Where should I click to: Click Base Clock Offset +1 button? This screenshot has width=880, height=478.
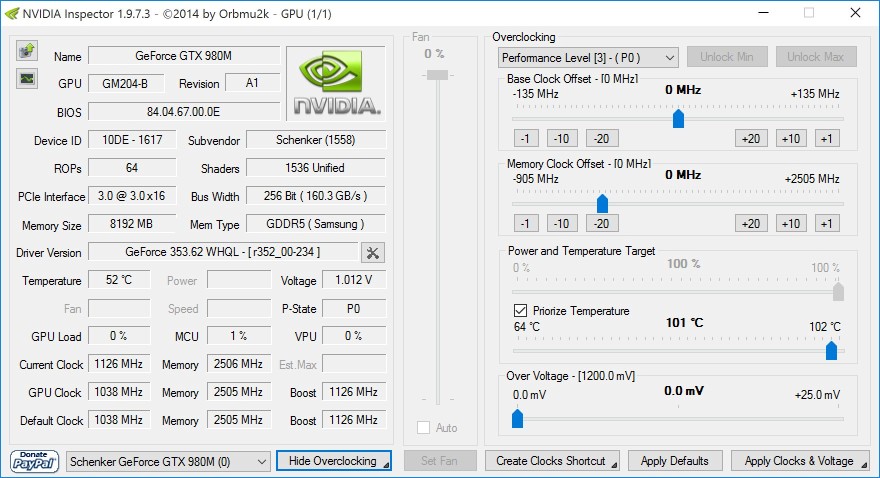[x=827, y=139]
